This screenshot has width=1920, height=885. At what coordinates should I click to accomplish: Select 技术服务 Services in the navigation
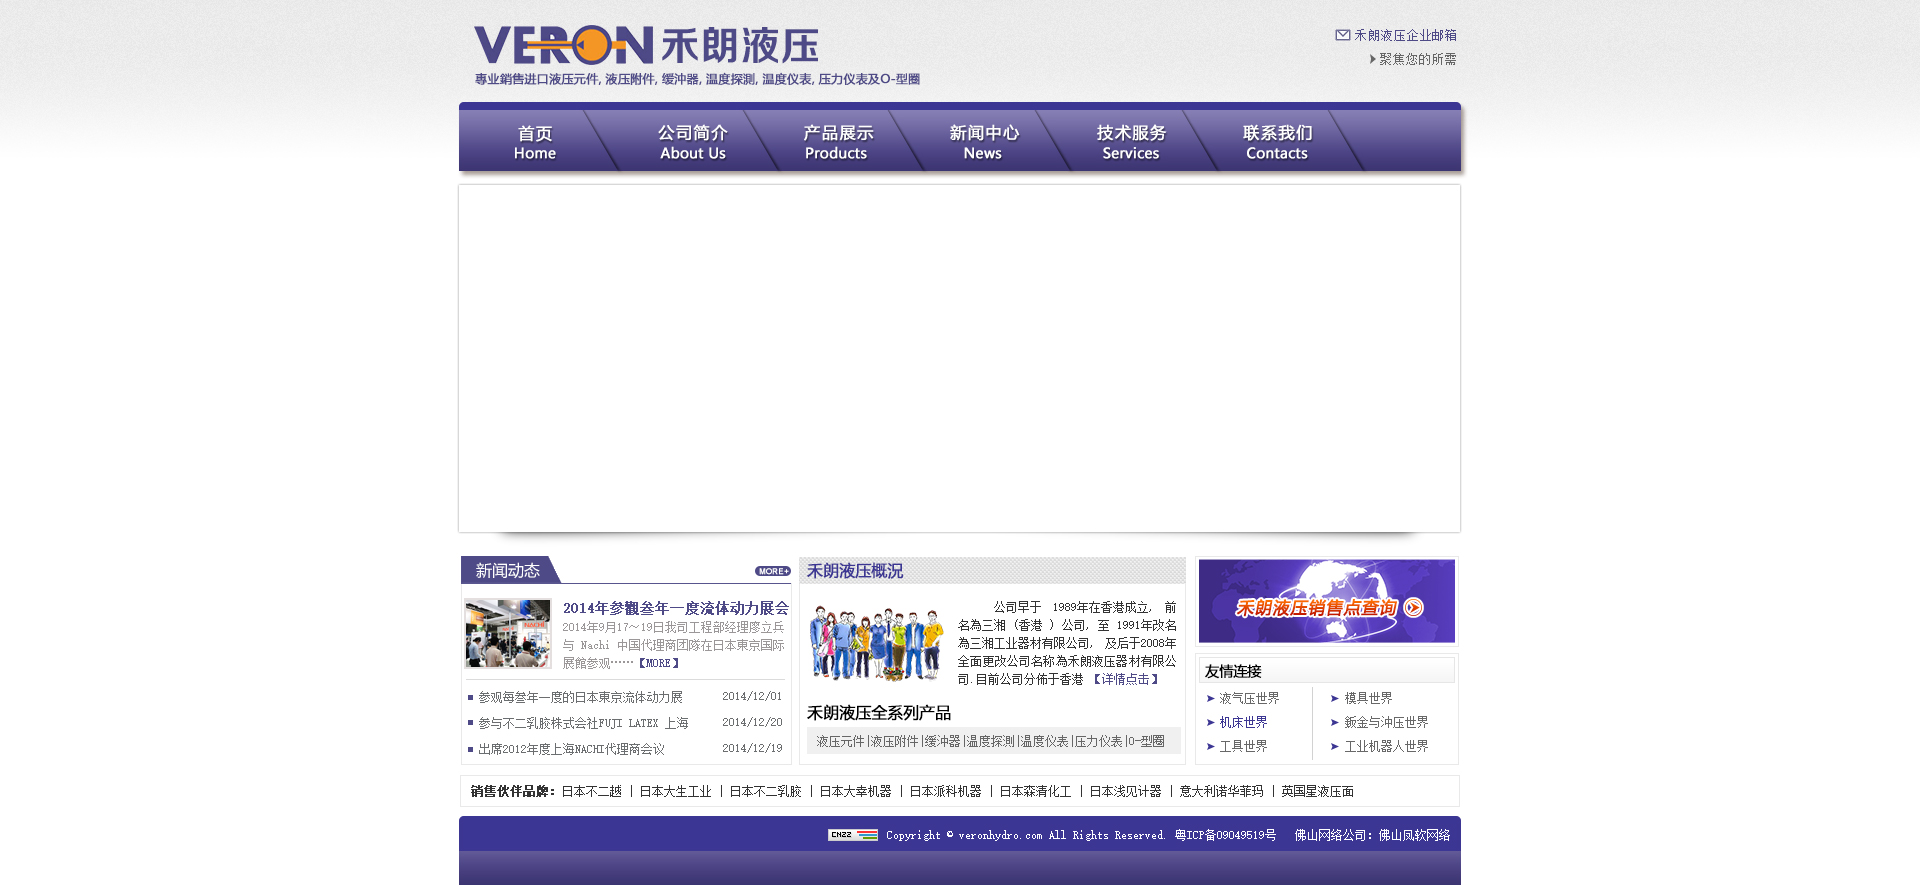pyautogui.click(x=1130, y=142)
